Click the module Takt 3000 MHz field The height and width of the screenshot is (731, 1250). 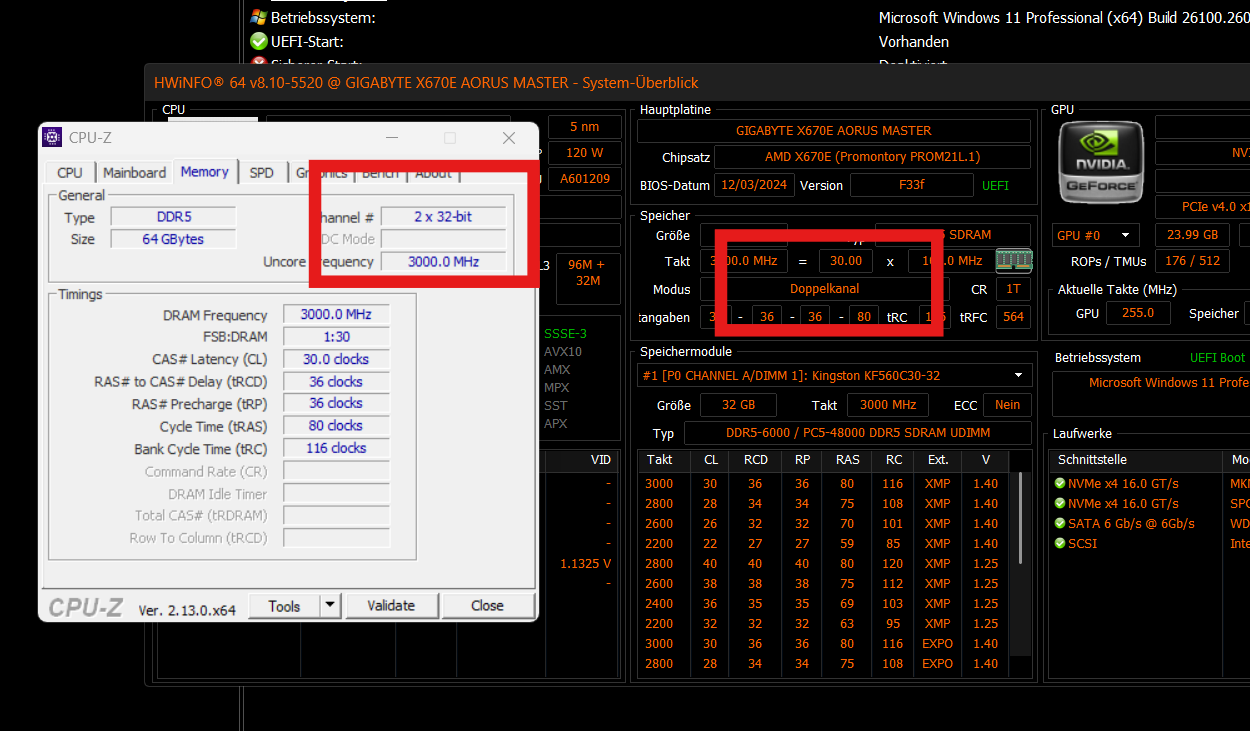click(x=887, y=405)
